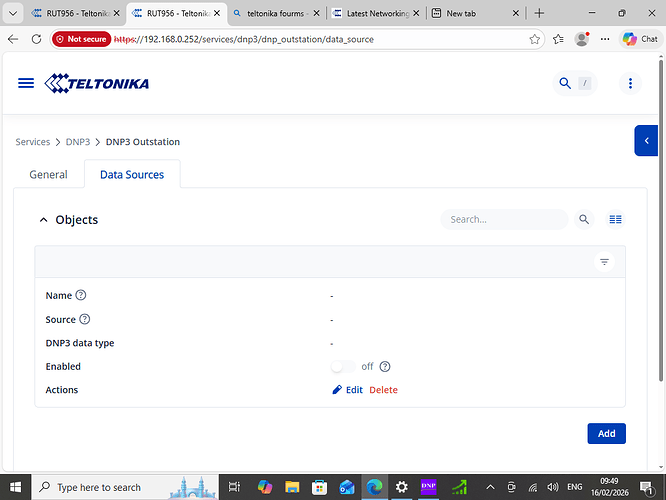Open the table filter icon
This screenshot has width=666, height=500.
[x=604, y=262]
